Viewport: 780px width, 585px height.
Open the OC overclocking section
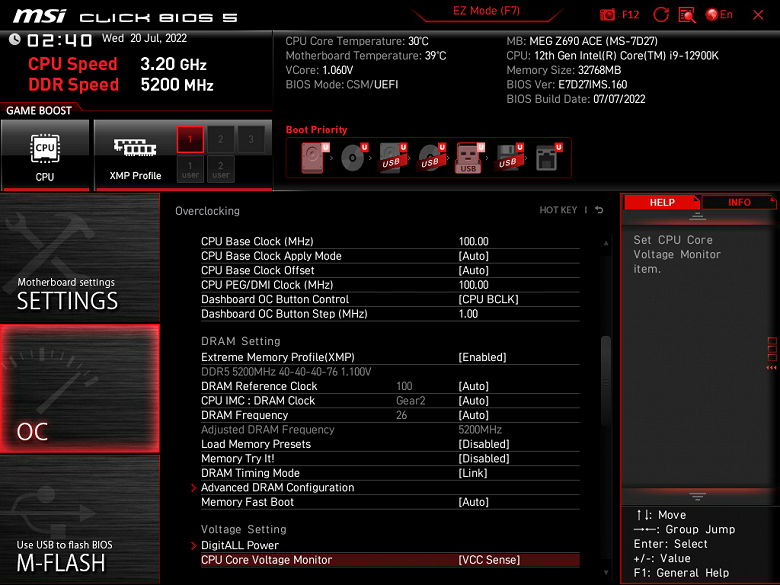click(x=80, y=389)
